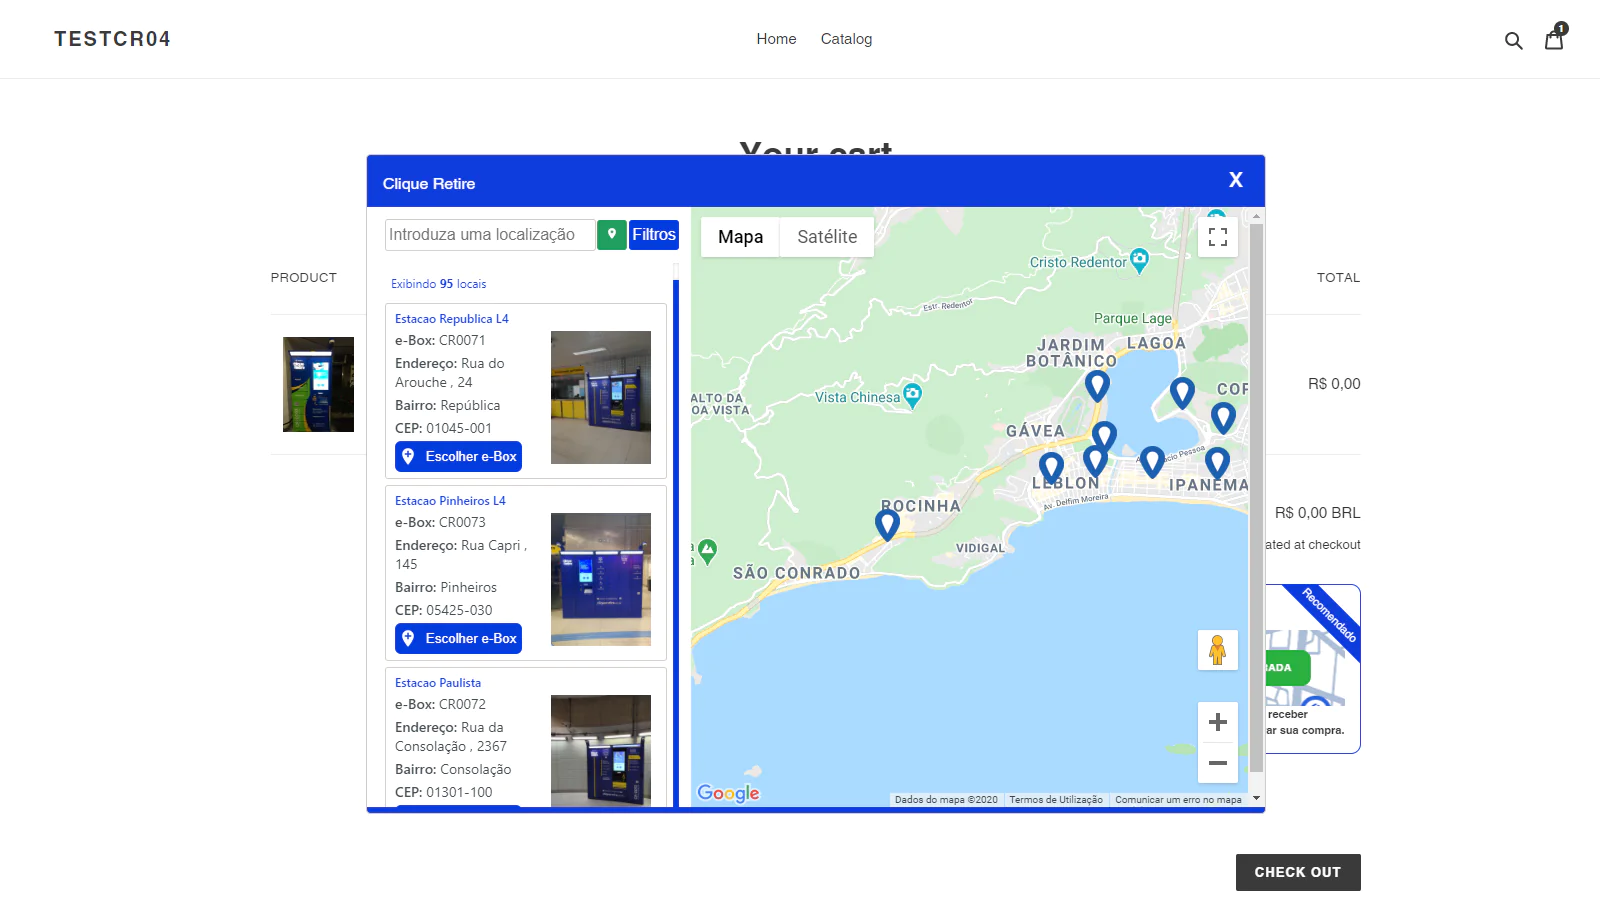Select marker on lagoon's east shore

(1182, 393)
